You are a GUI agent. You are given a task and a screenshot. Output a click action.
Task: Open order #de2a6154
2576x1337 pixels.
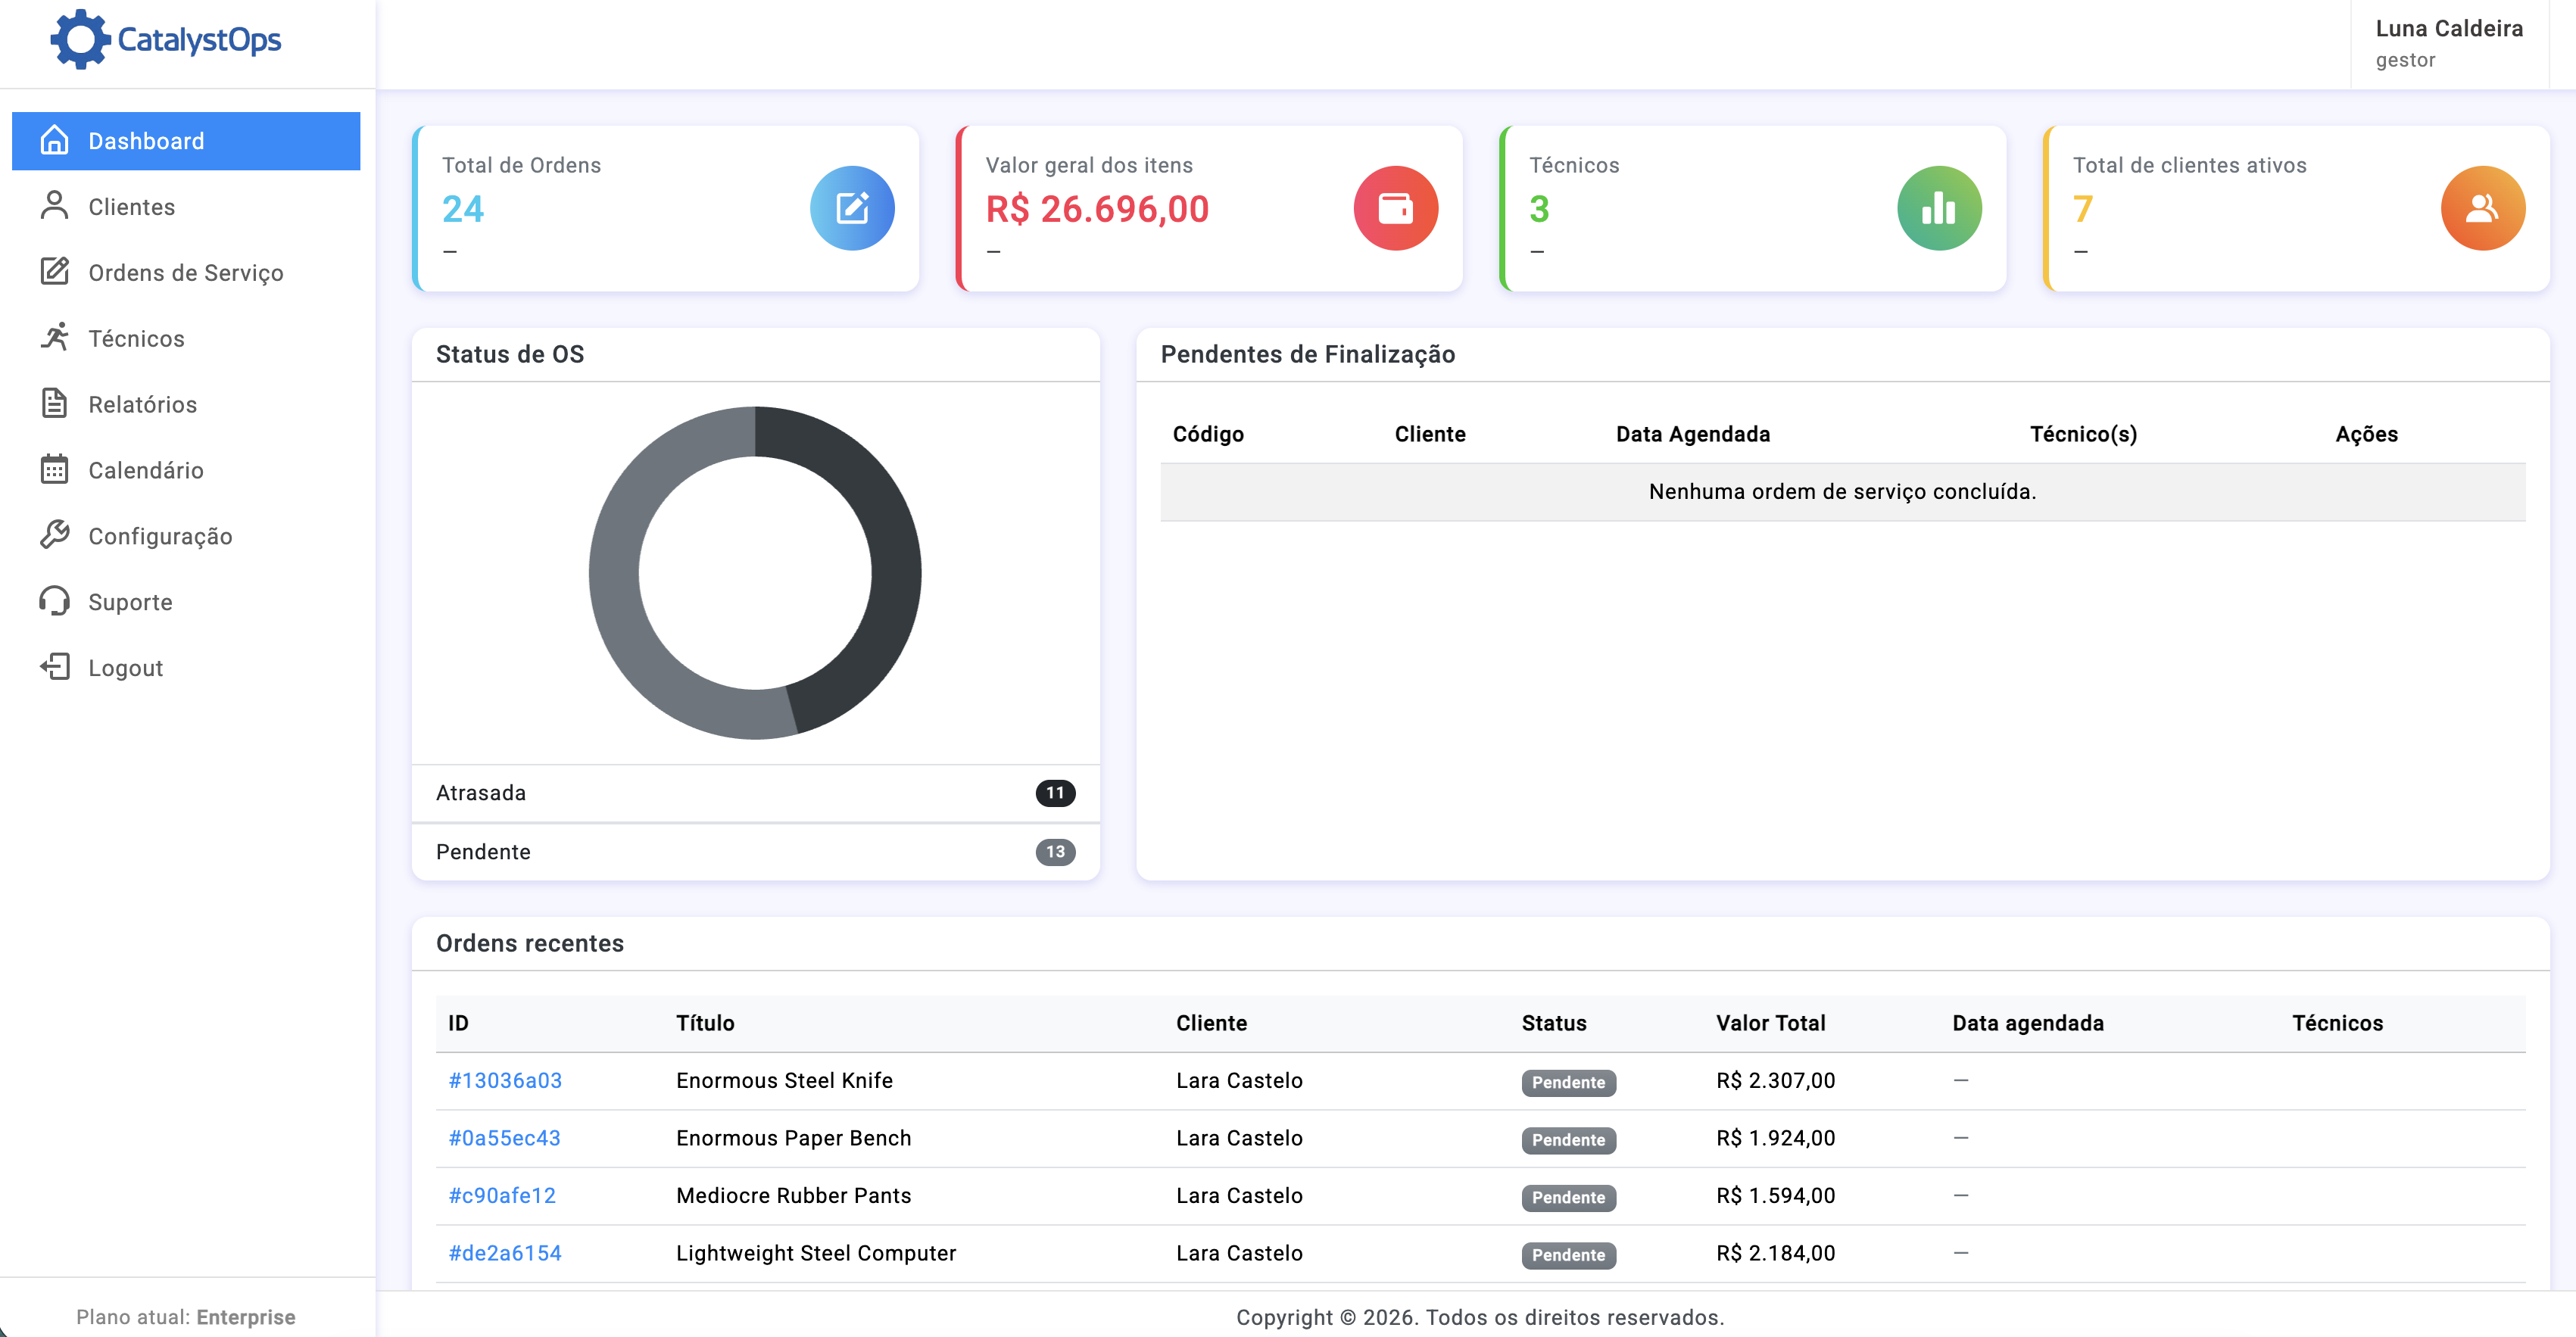click(505, 1253)
